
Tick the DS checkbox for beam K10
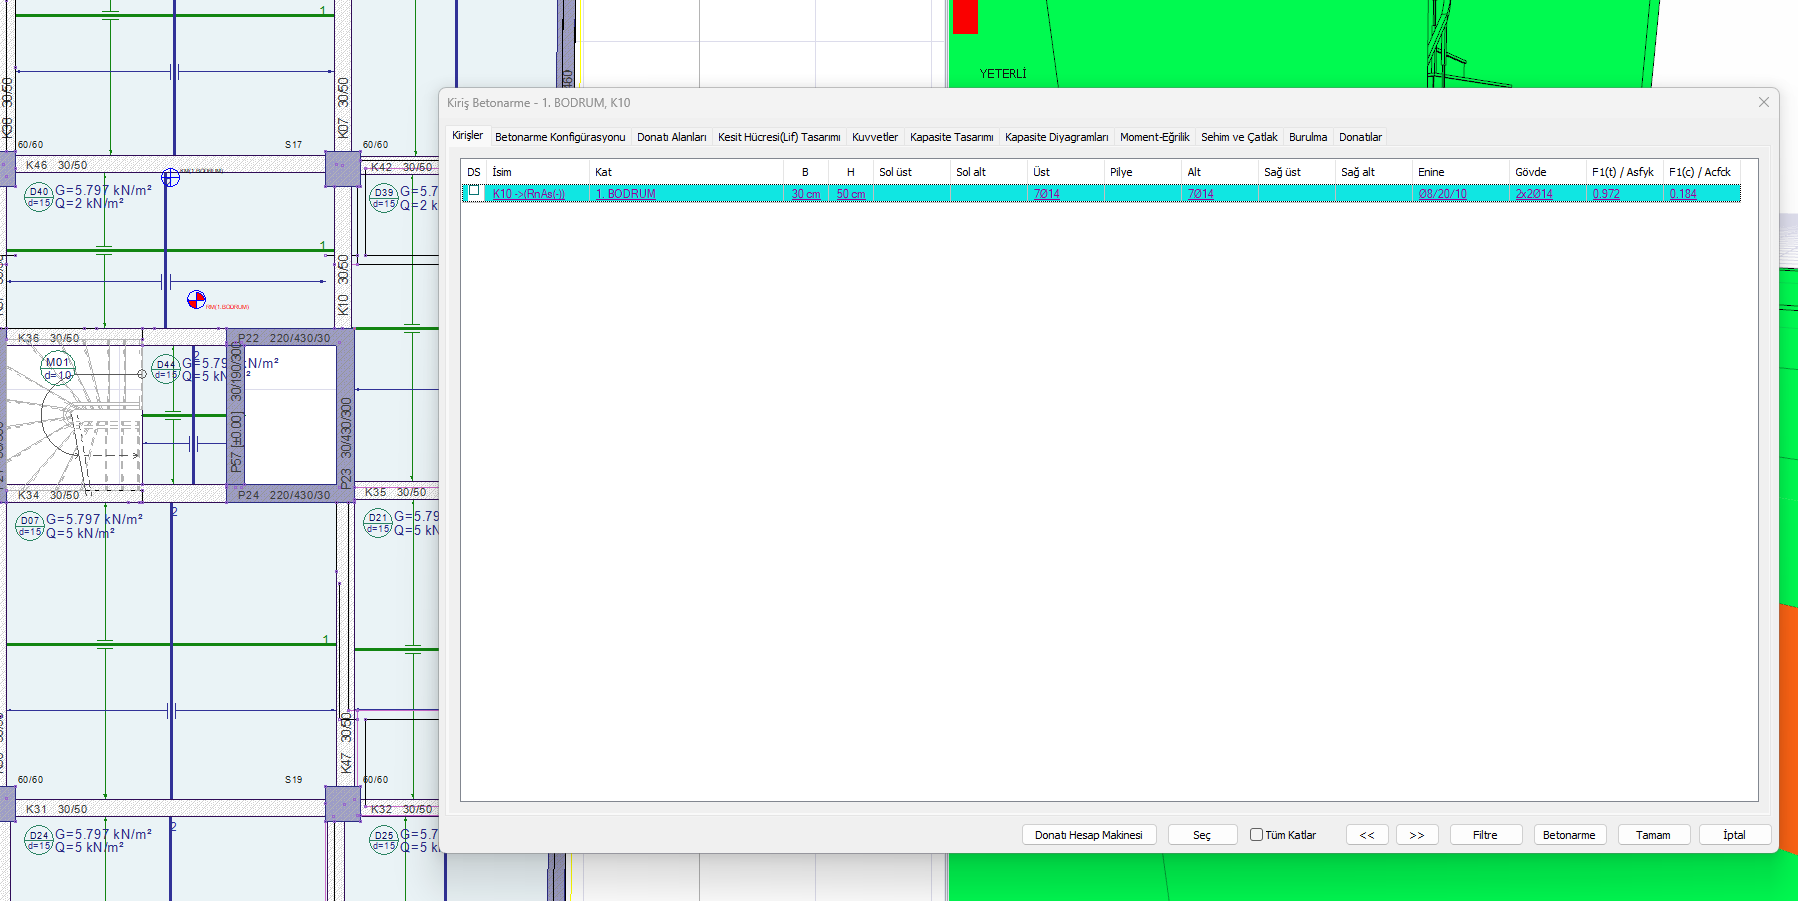pyautogui.click(x=474, y=191)
